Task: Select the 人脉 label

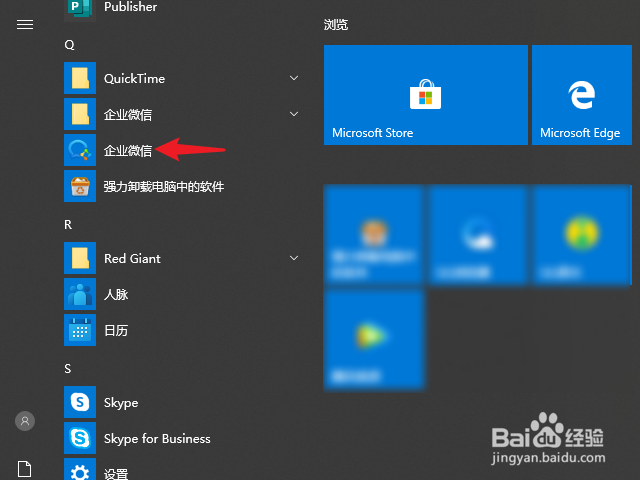Action: 116,294
